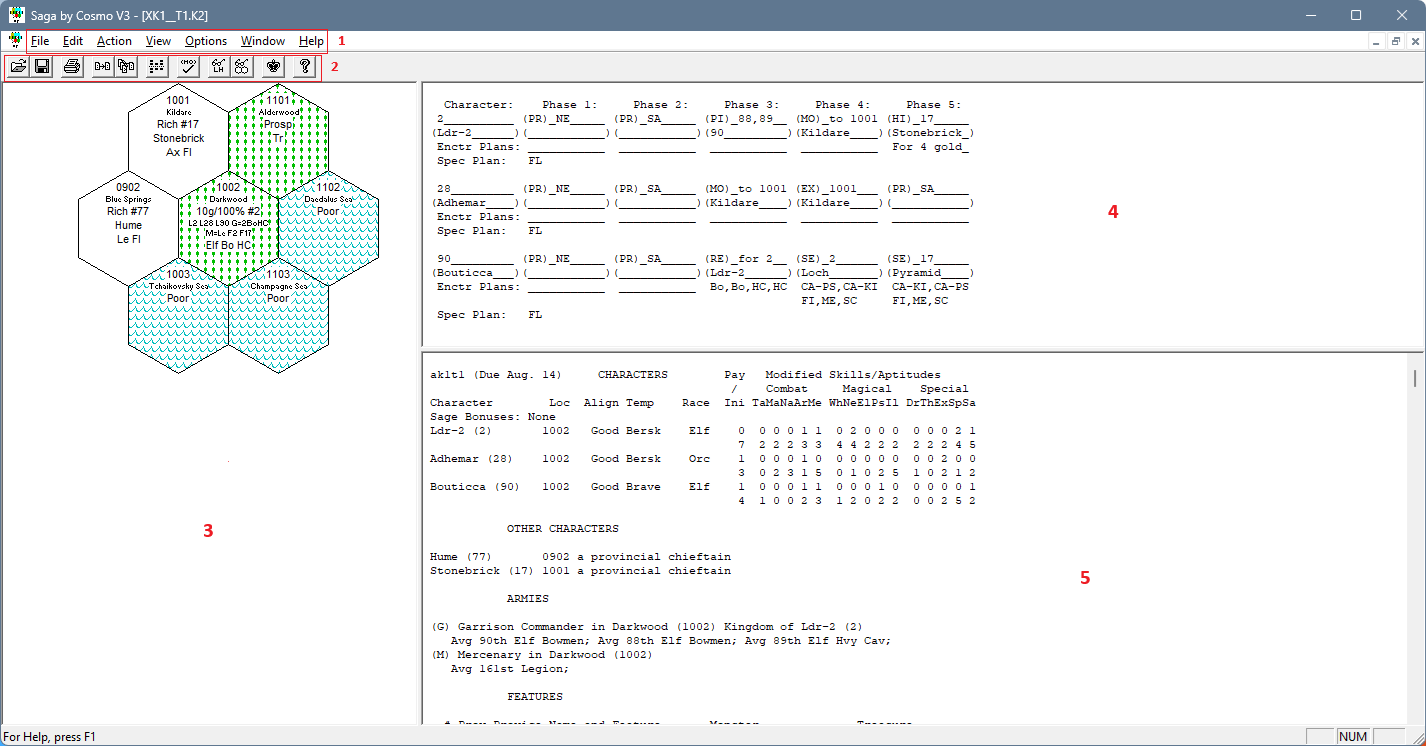1426x746 pixels.
Task: Expand the Options menu
Action: pos(206,41)
